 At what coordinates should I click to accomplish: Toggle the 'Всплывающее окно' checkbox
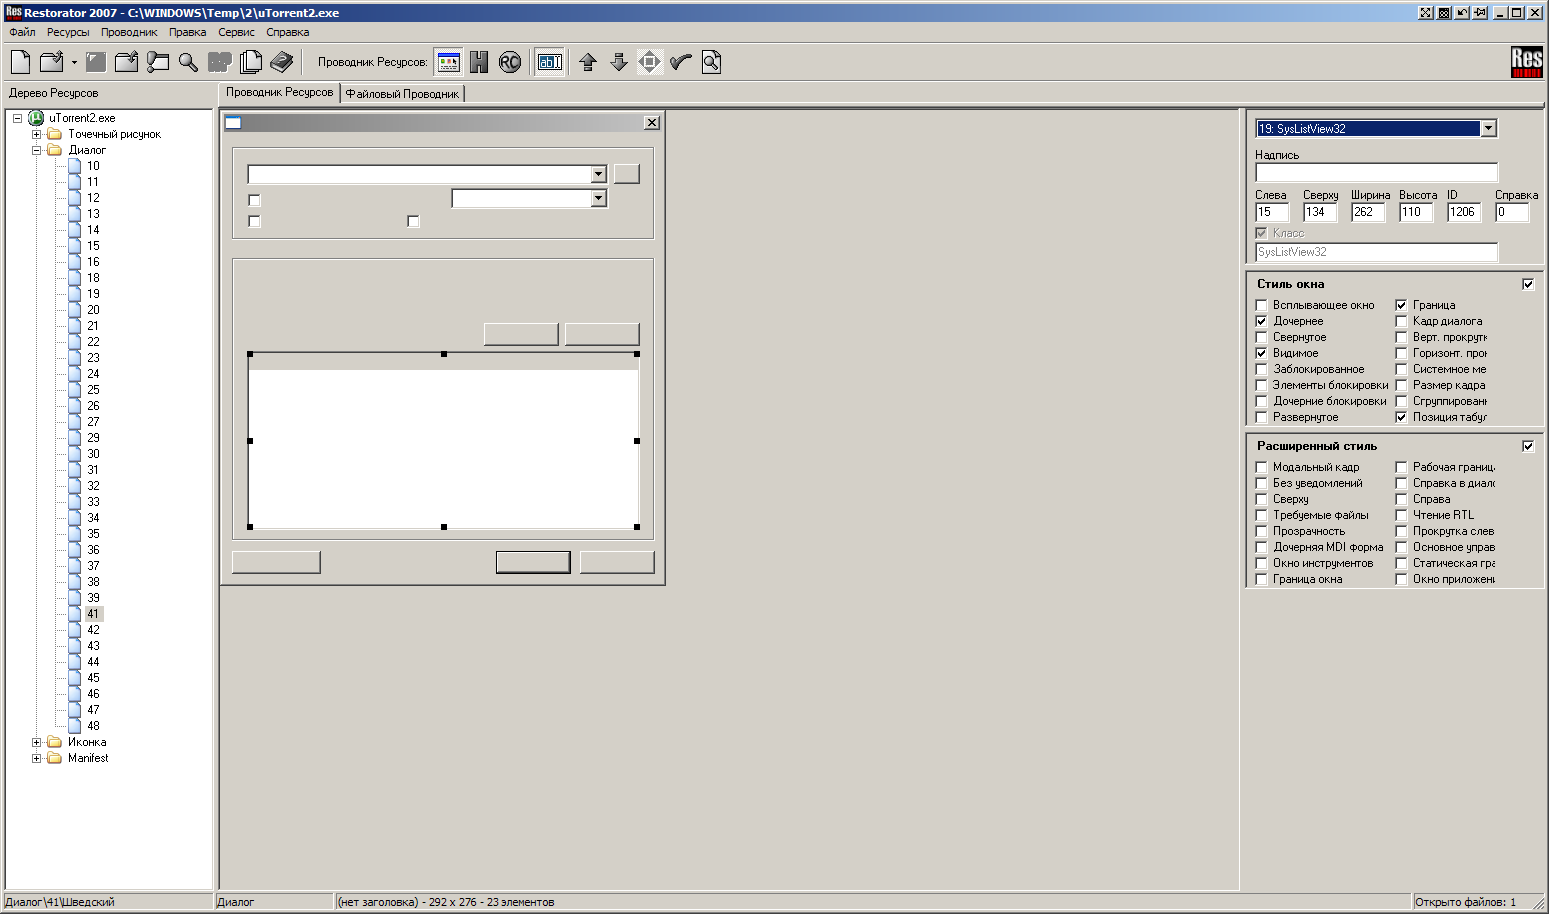point(1262,305)
